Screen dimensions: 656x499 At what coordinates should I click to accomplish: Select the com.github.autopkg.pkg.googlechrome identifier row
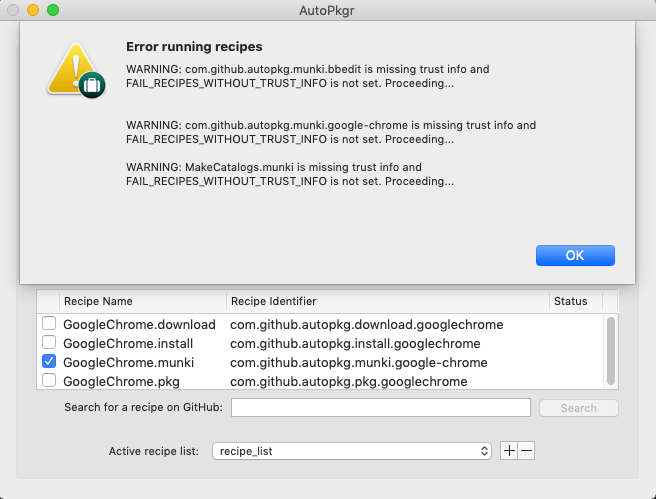pos(349,381)
